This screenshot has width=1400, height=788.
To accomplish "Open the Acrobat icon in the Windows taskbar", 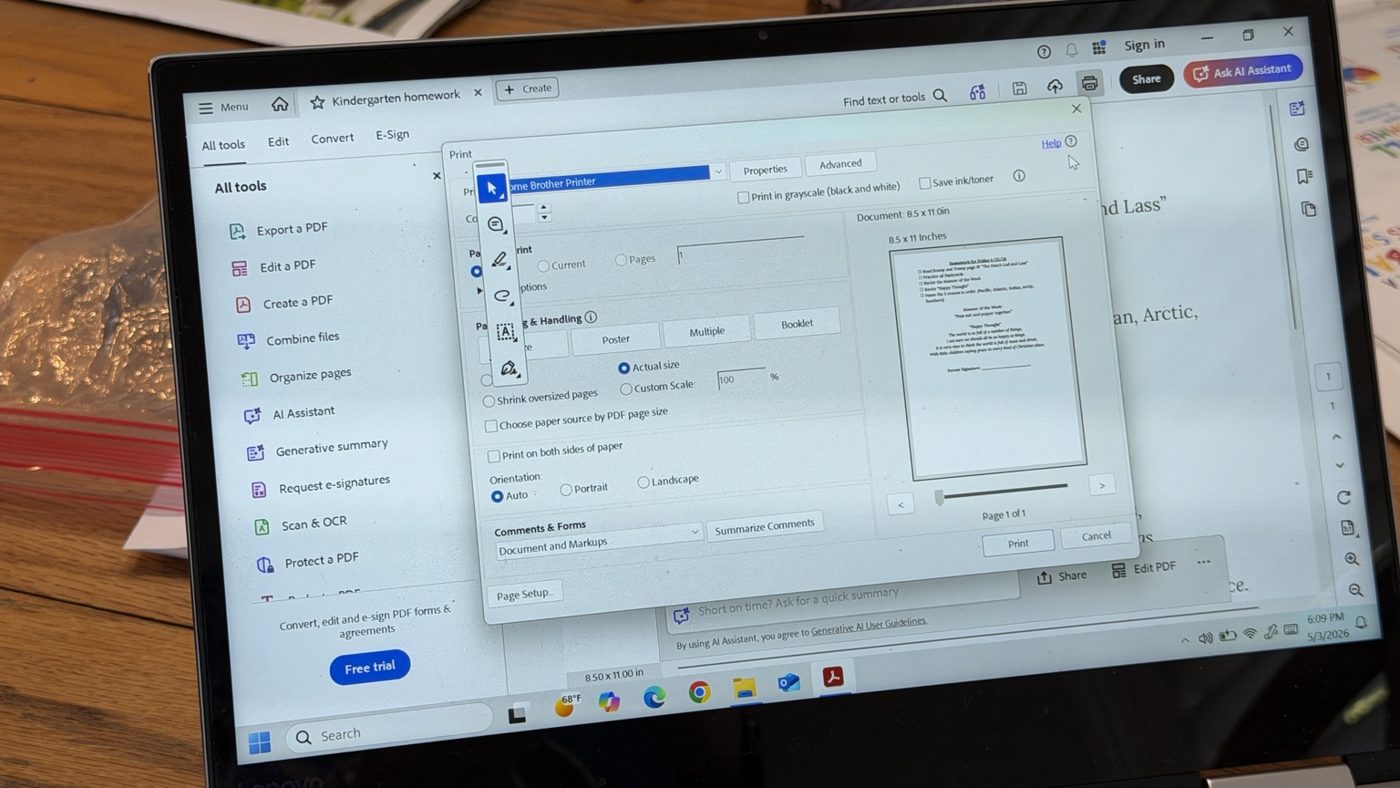I will [833, 678].
